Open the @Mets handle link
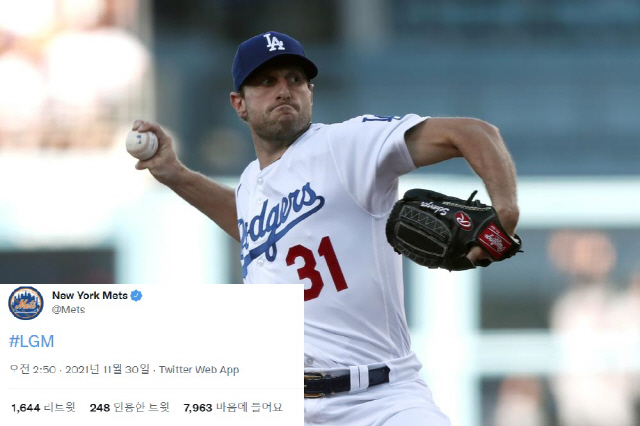 pyautogui.click(x=68, y=310)
